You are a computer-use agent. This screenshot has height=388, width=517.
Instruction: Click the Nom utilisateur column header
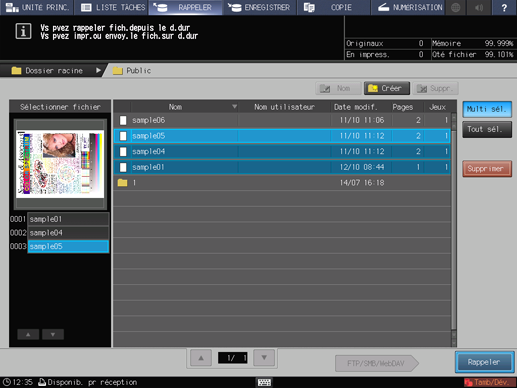click(284, 107)
